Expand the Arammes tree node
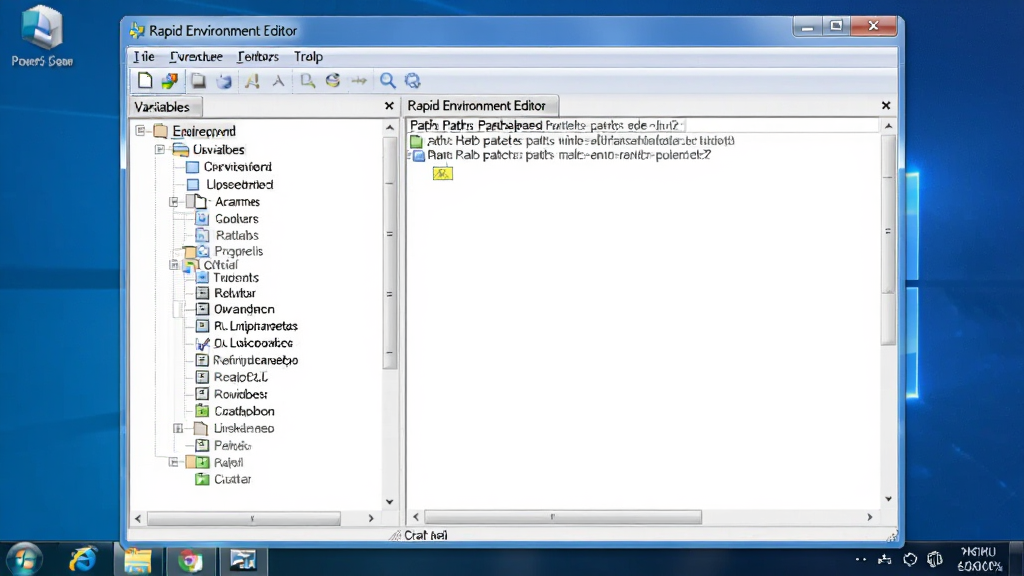1024x576 pixels. tap(174, 202)
